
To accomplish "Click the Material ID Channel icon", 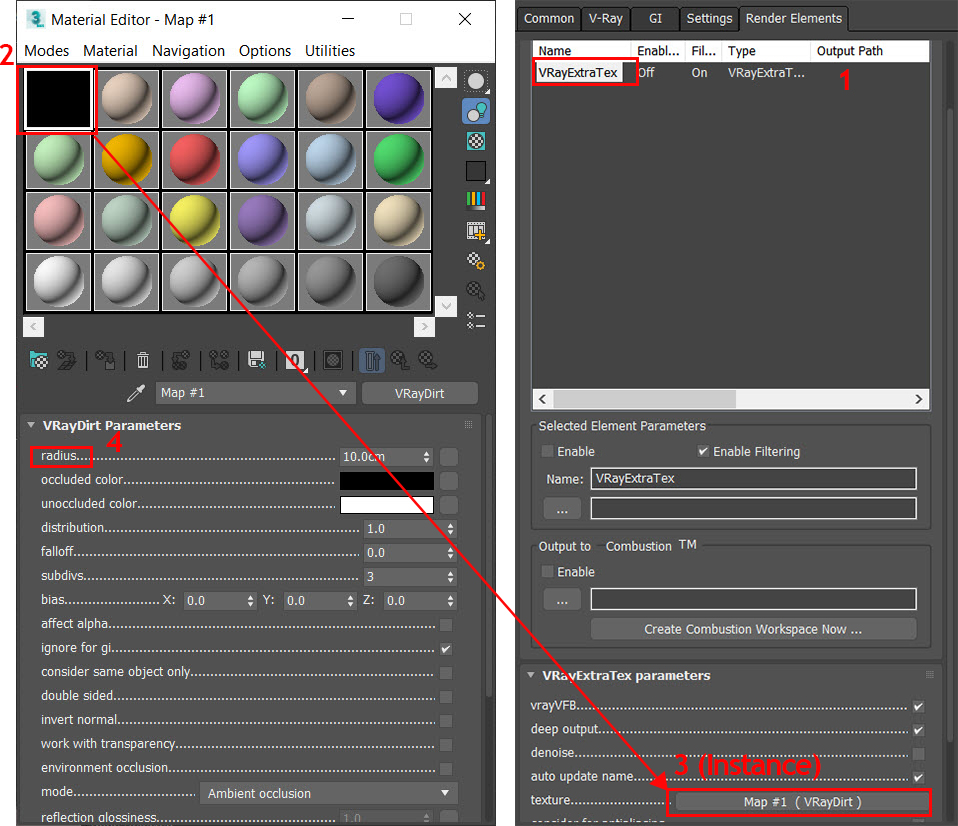I will (295, 360).
